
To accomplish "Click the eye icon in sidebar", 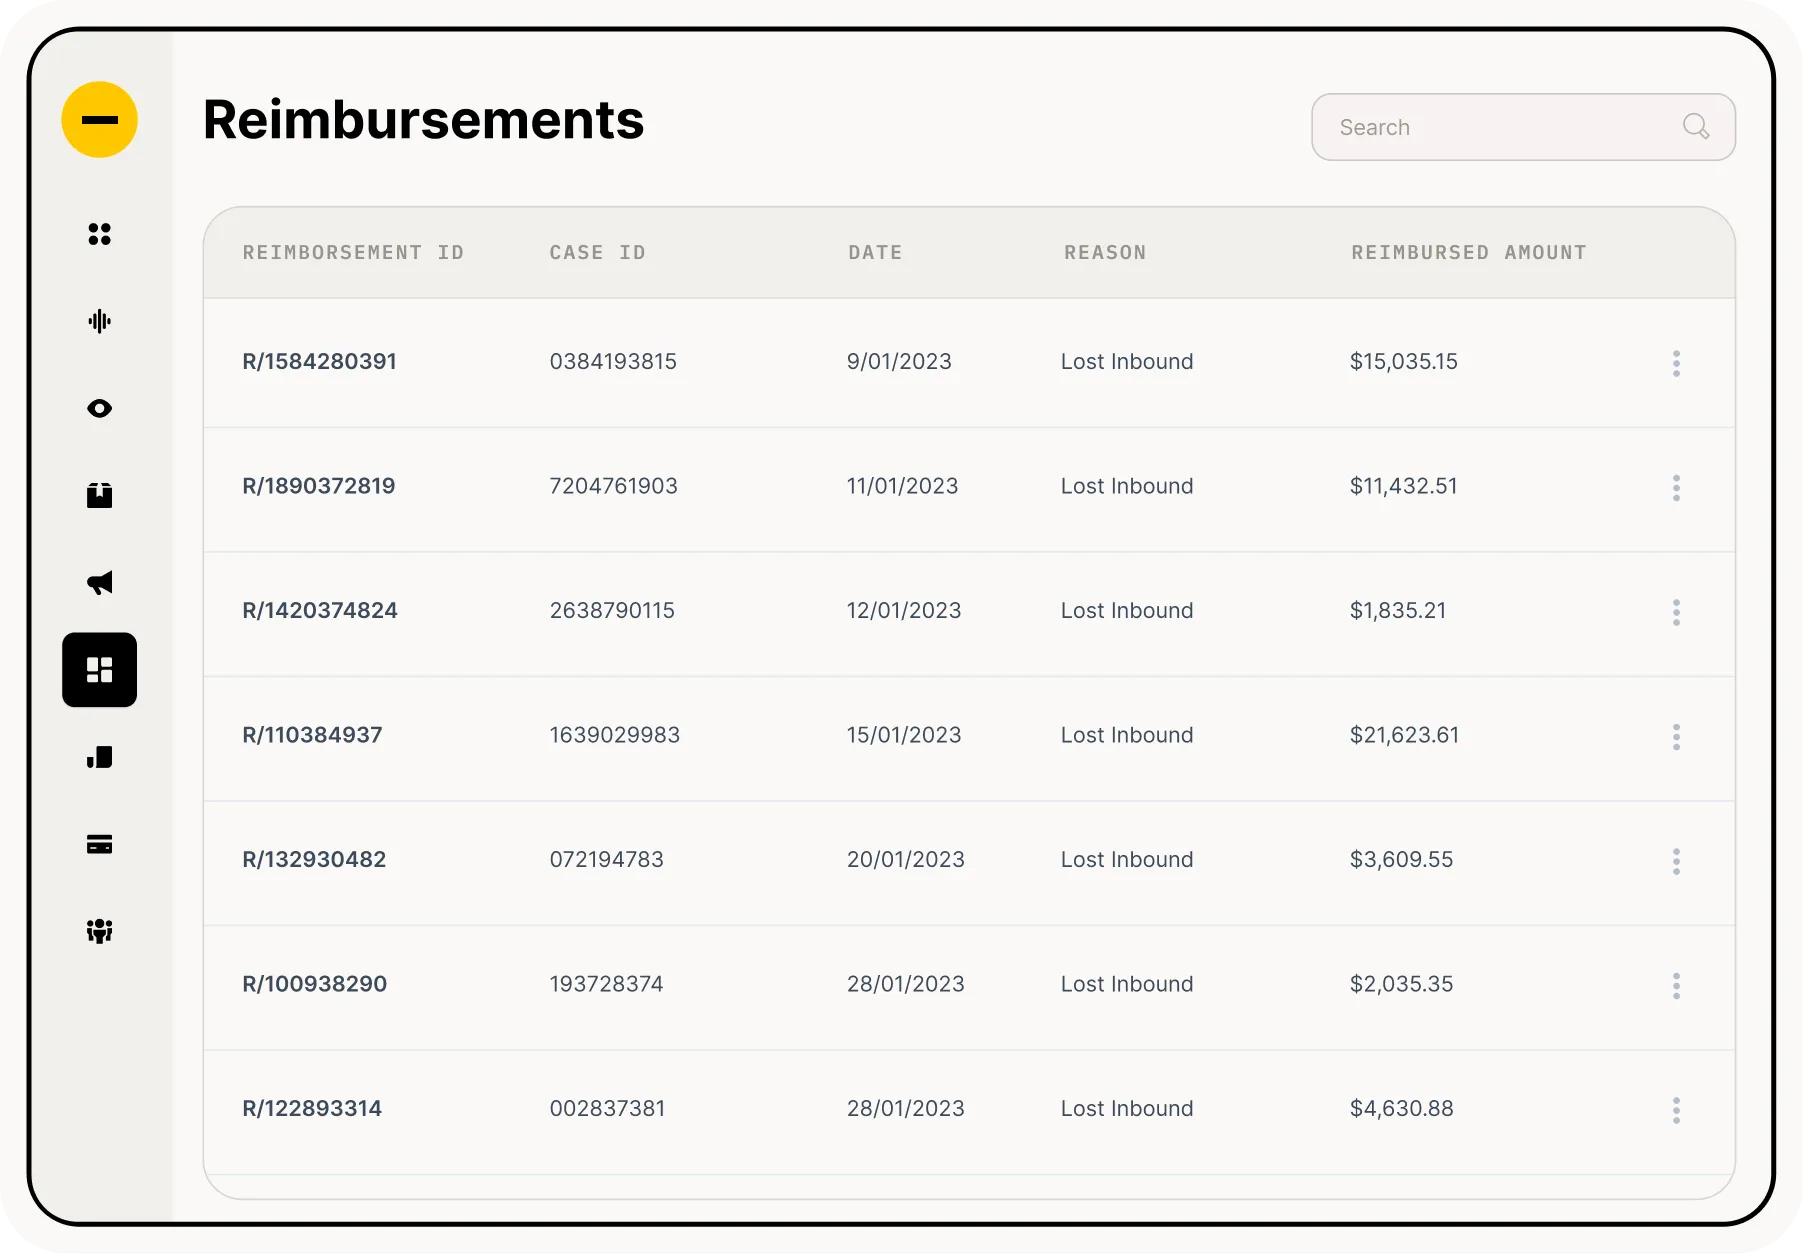I will click(x=99, y=408).
